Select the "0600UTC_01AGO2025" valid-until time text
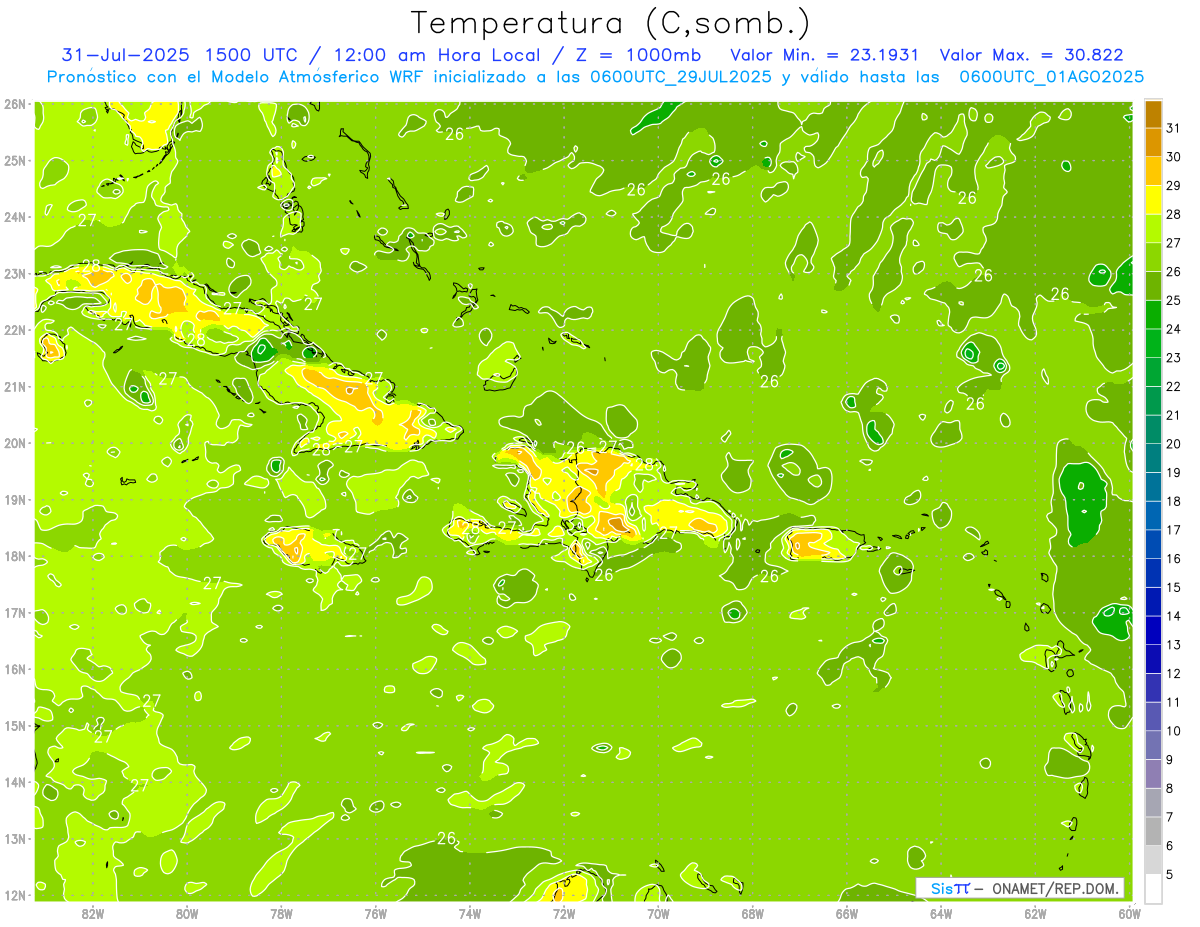Screen dimensions: 1200x927 pyautogui.click(x=1052, y=77)
